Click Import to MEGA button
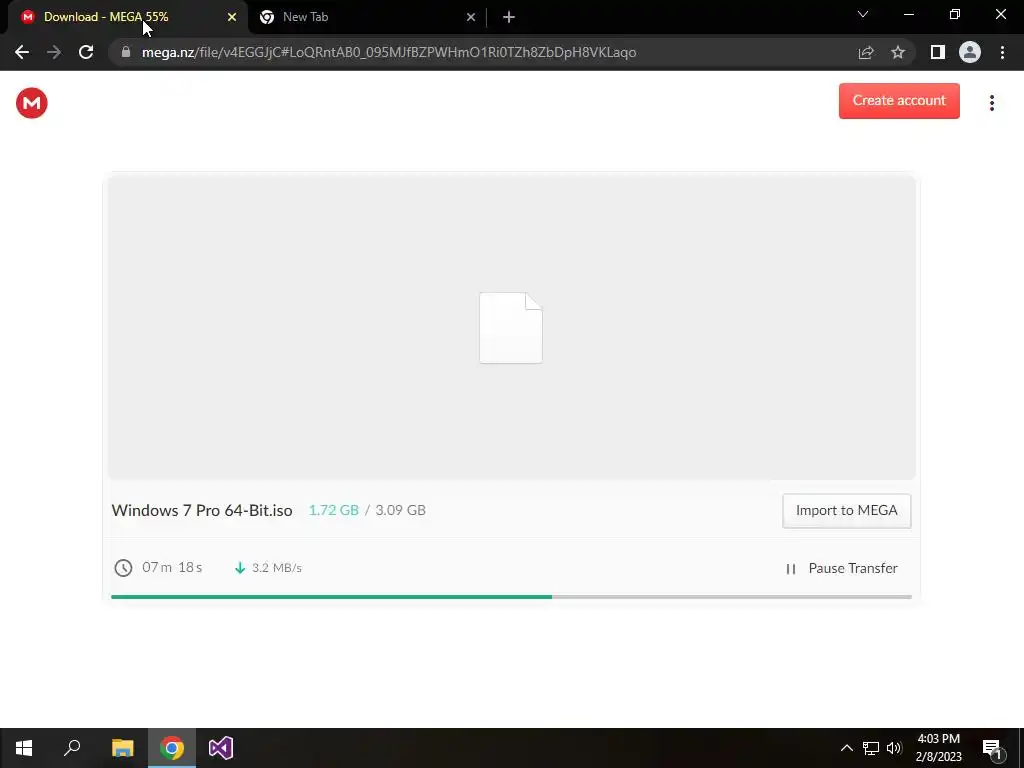This screenshot has width=1024, height=768. [846, 511]
